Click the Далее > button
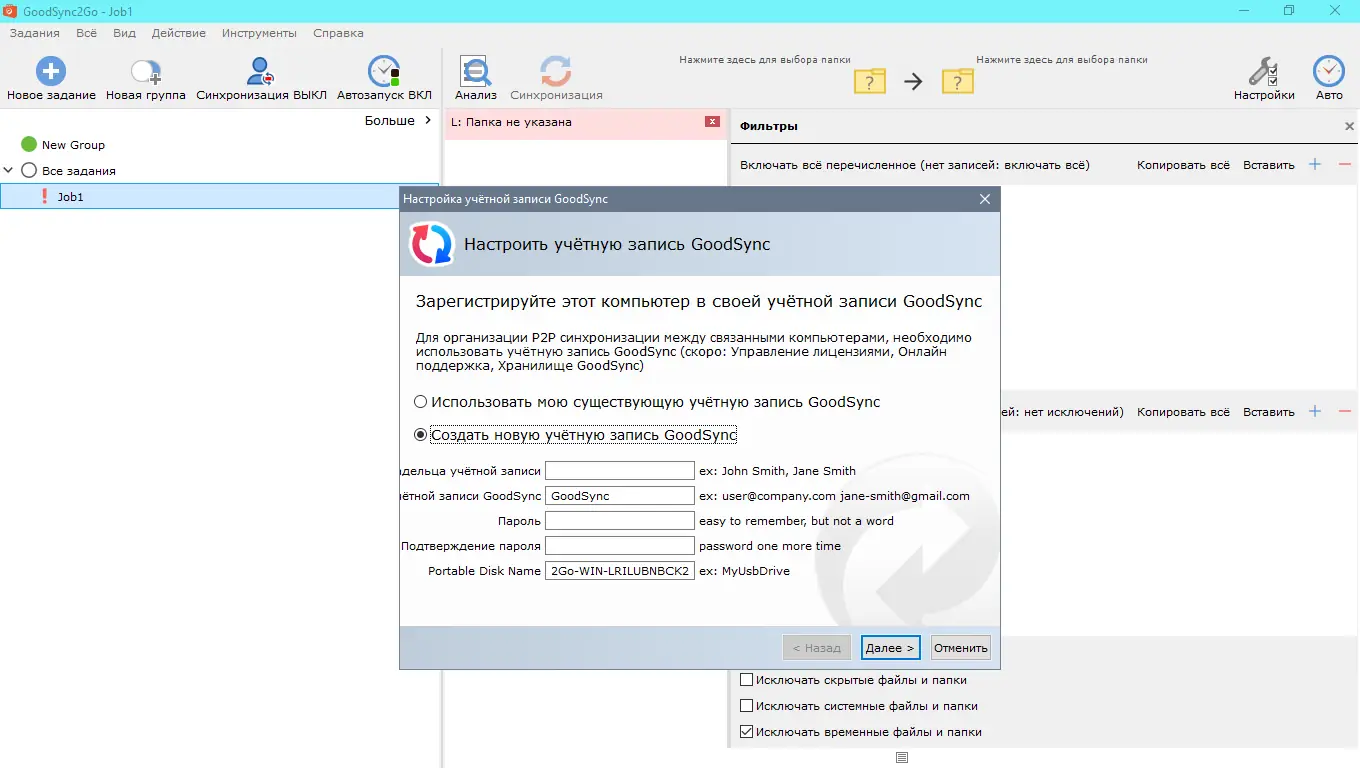Viewport: 1360px width, 768px height. coord(890,648)
